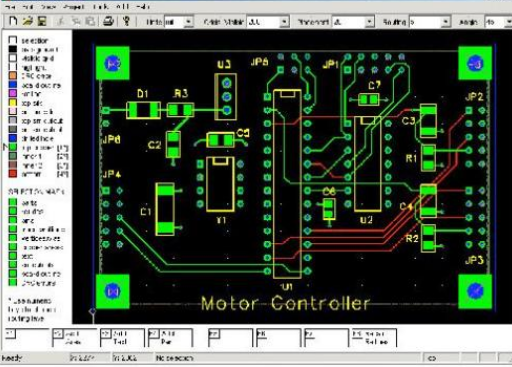Toggle copper areas in the selection mask
The width and height of the screenshot is (512, 367).
click(x=13, y=247)
